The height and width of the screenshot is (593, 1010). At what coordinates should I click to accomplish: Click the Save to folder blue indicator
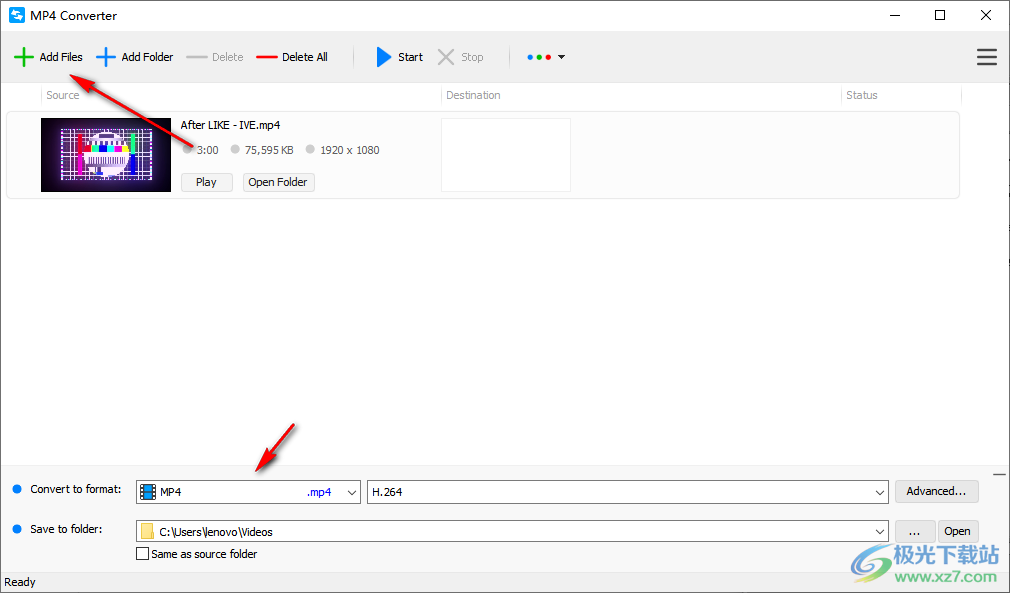[x=16, y=529]
